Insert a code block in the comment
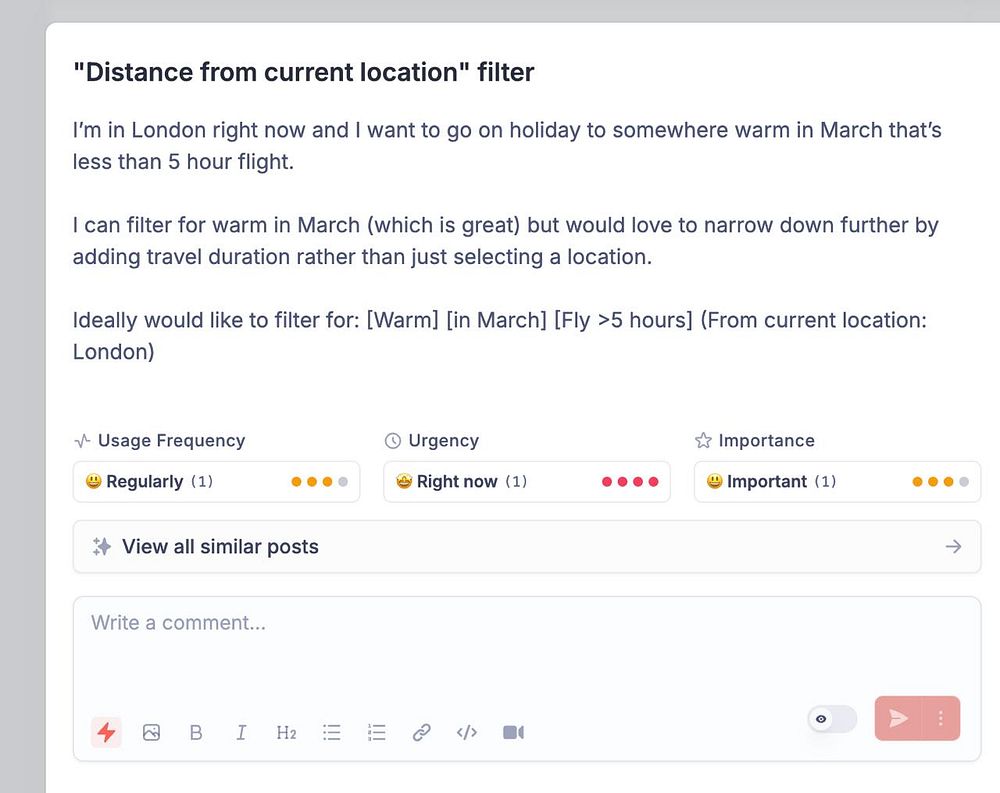 click(467, 732)
